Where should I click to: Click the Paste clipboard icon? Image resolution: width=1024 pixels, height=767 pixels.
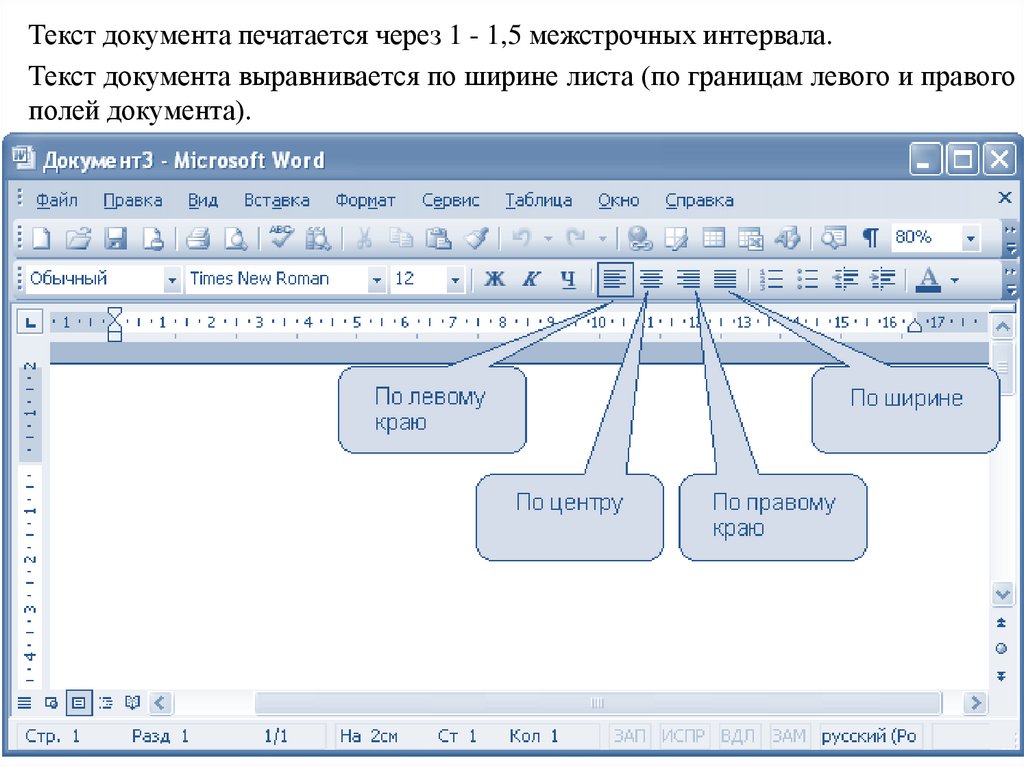[438, 238]
